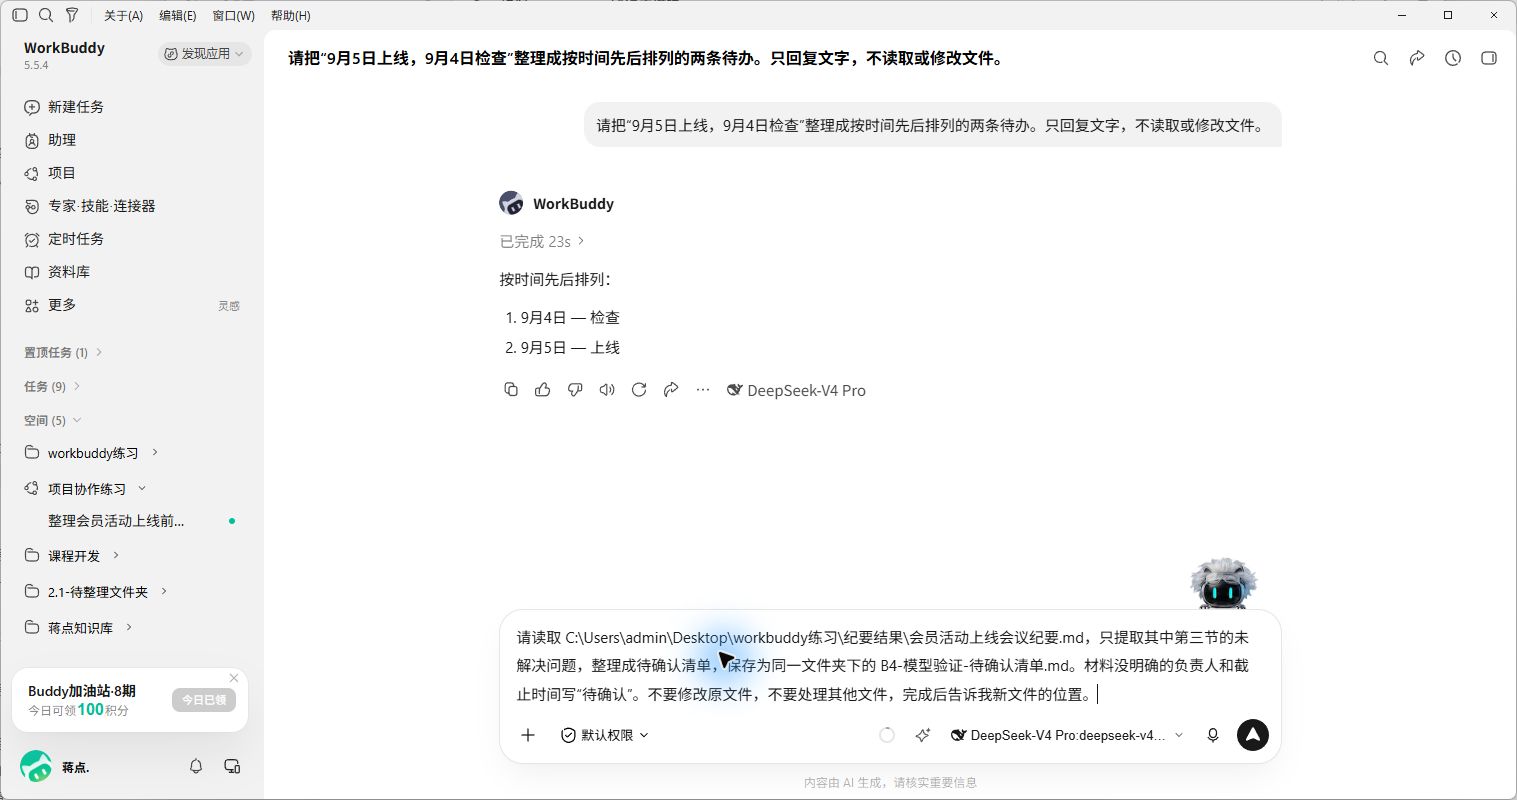The width and height of the screenshot is (1517, 800).
Task: Open more options ellipsis under reply
Action: coord(703,390)
